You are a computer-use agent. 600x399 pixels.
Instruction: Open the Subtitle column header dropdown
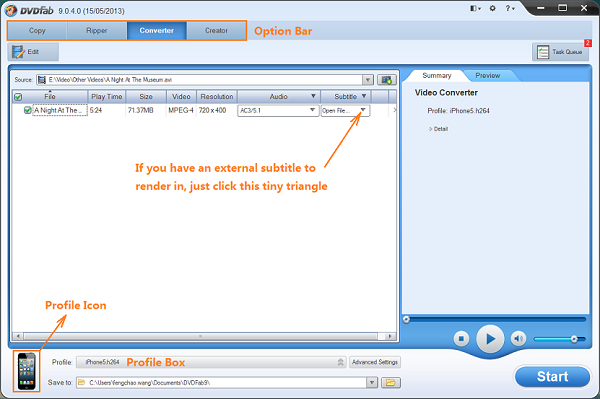(x=364, y=96)
